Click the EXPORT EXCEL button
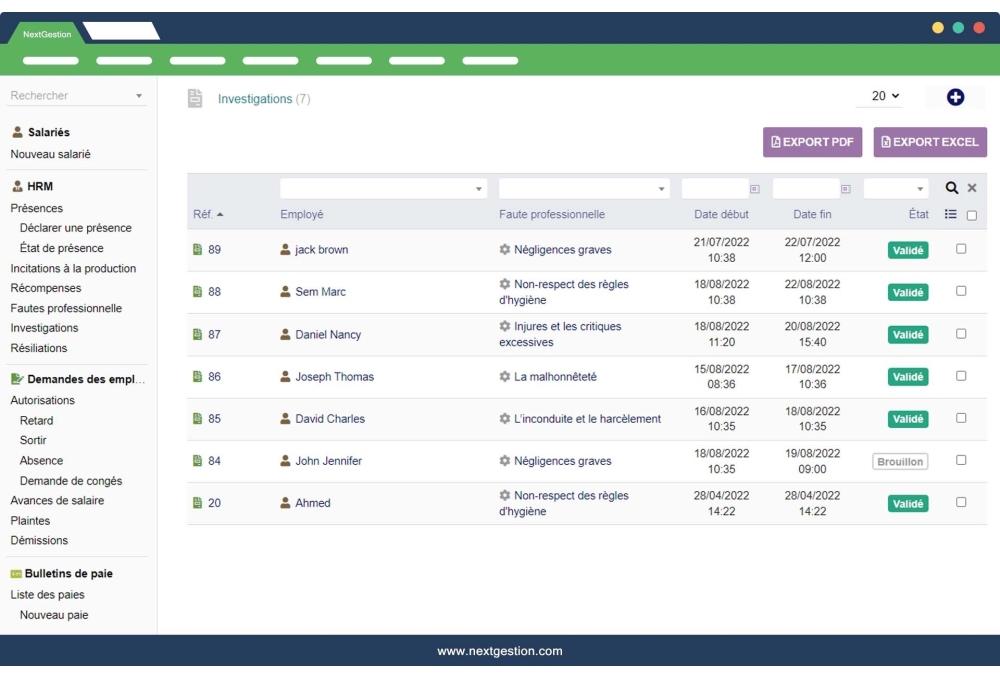Image resolution: width=1000 pixels, height=679 pixels. pos(929,142)
